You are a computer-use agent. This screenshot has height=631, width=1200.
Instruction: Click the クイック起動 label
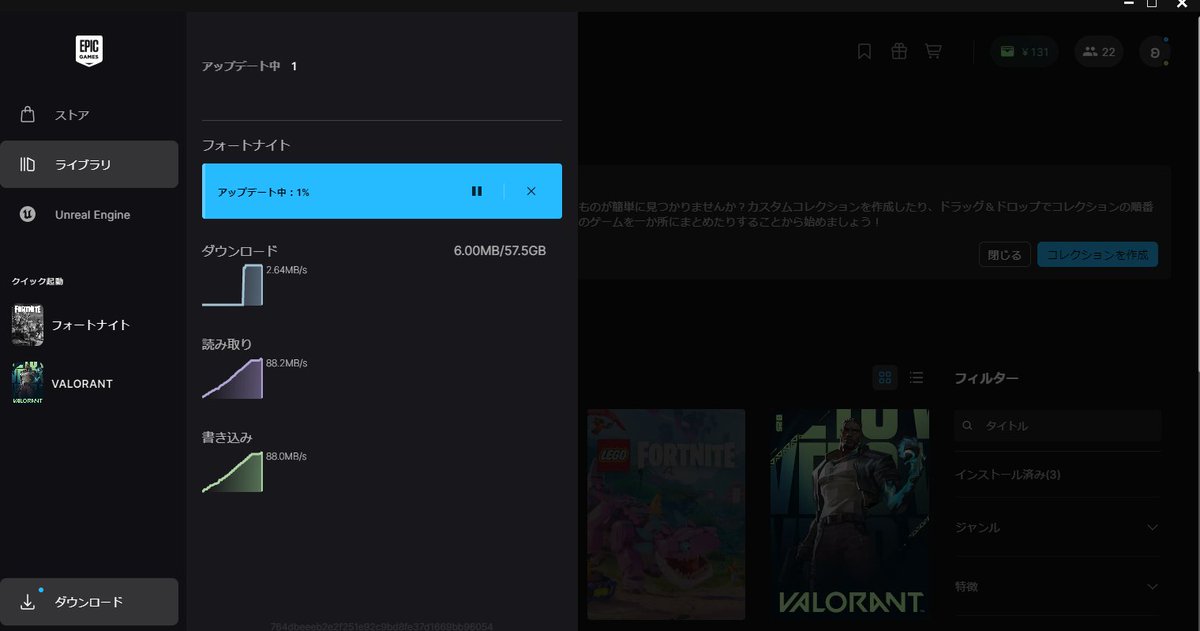point(38,281)
